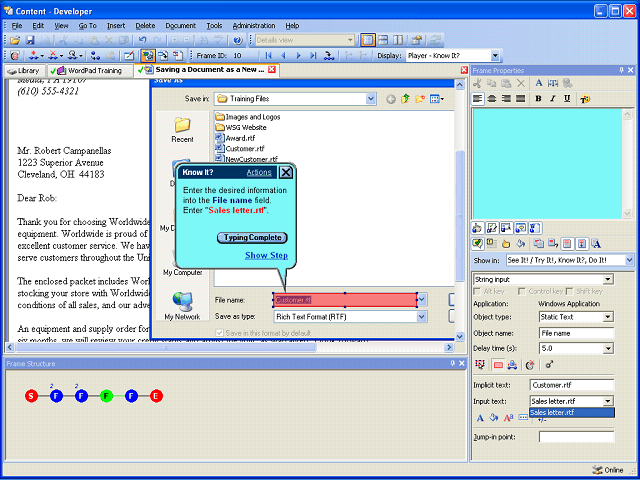640x480 pixels.
Task: Click the blue A icon below Input text
Action: coord(480,418)
